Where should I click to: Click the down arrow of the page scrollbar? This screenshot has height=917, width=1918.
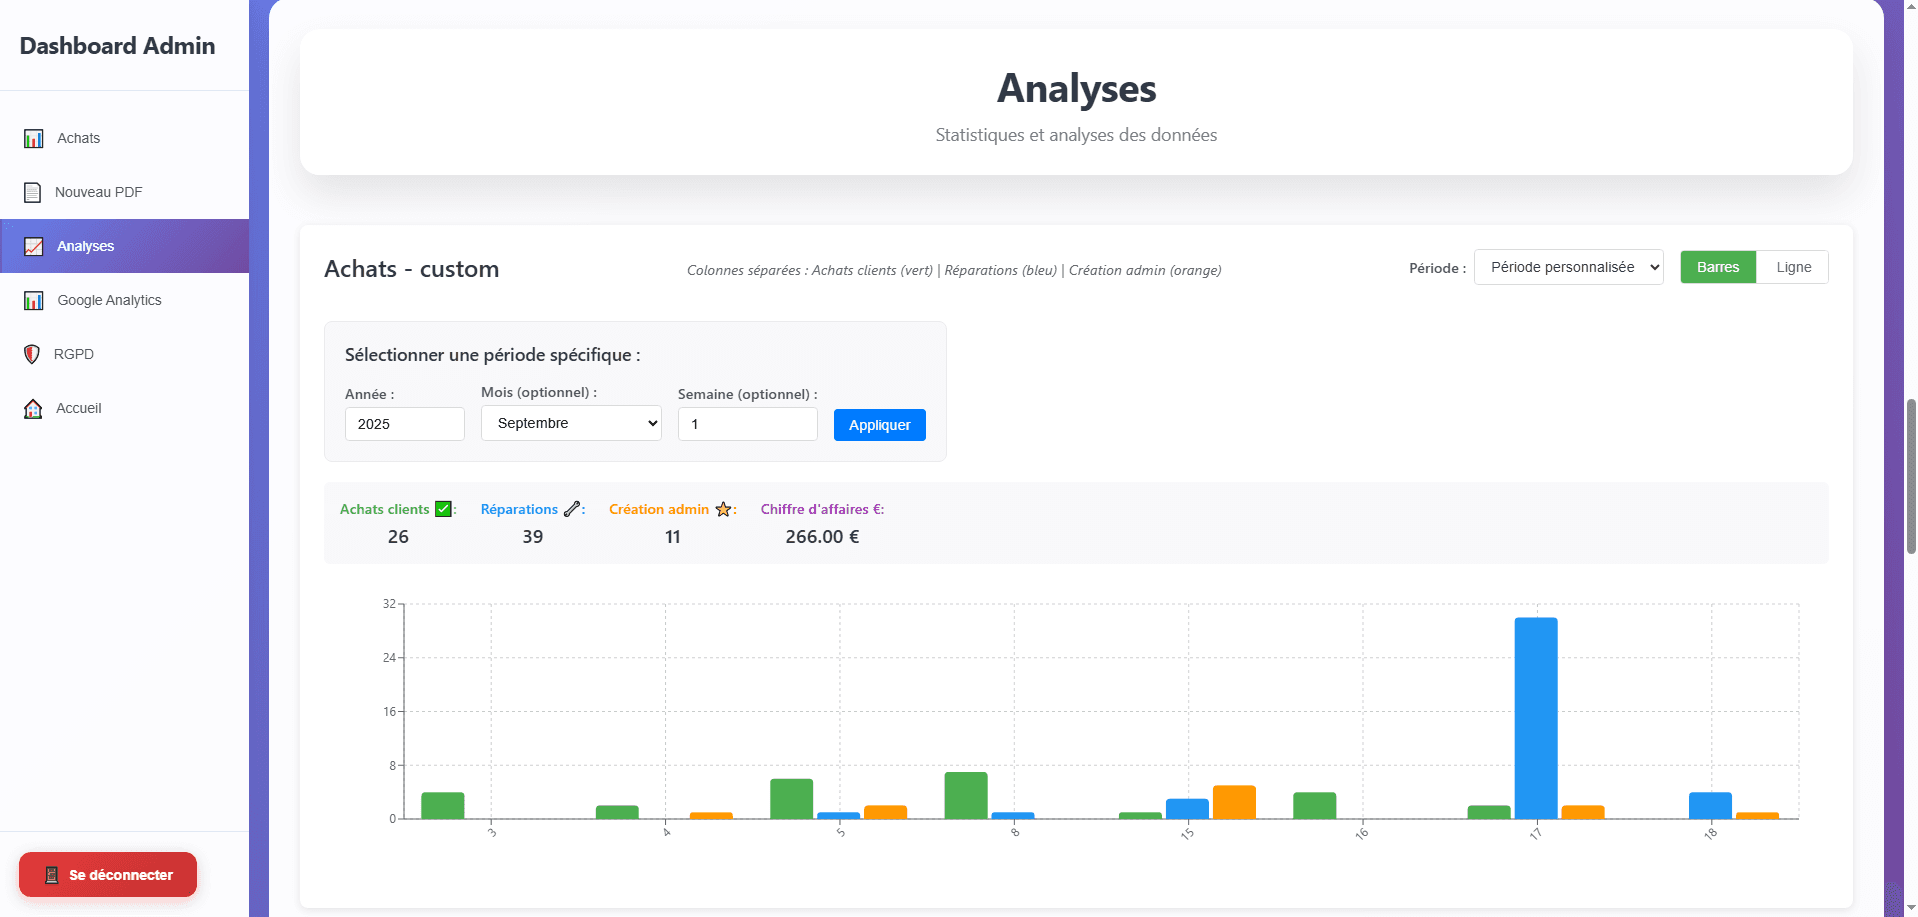tap(1911, 908)
